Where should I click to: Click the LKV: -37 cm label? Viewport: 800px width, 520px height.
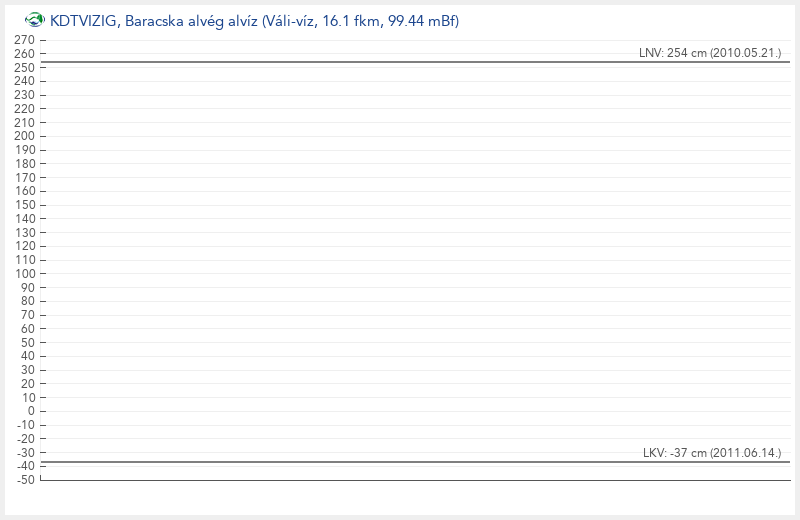click(711, 453)
